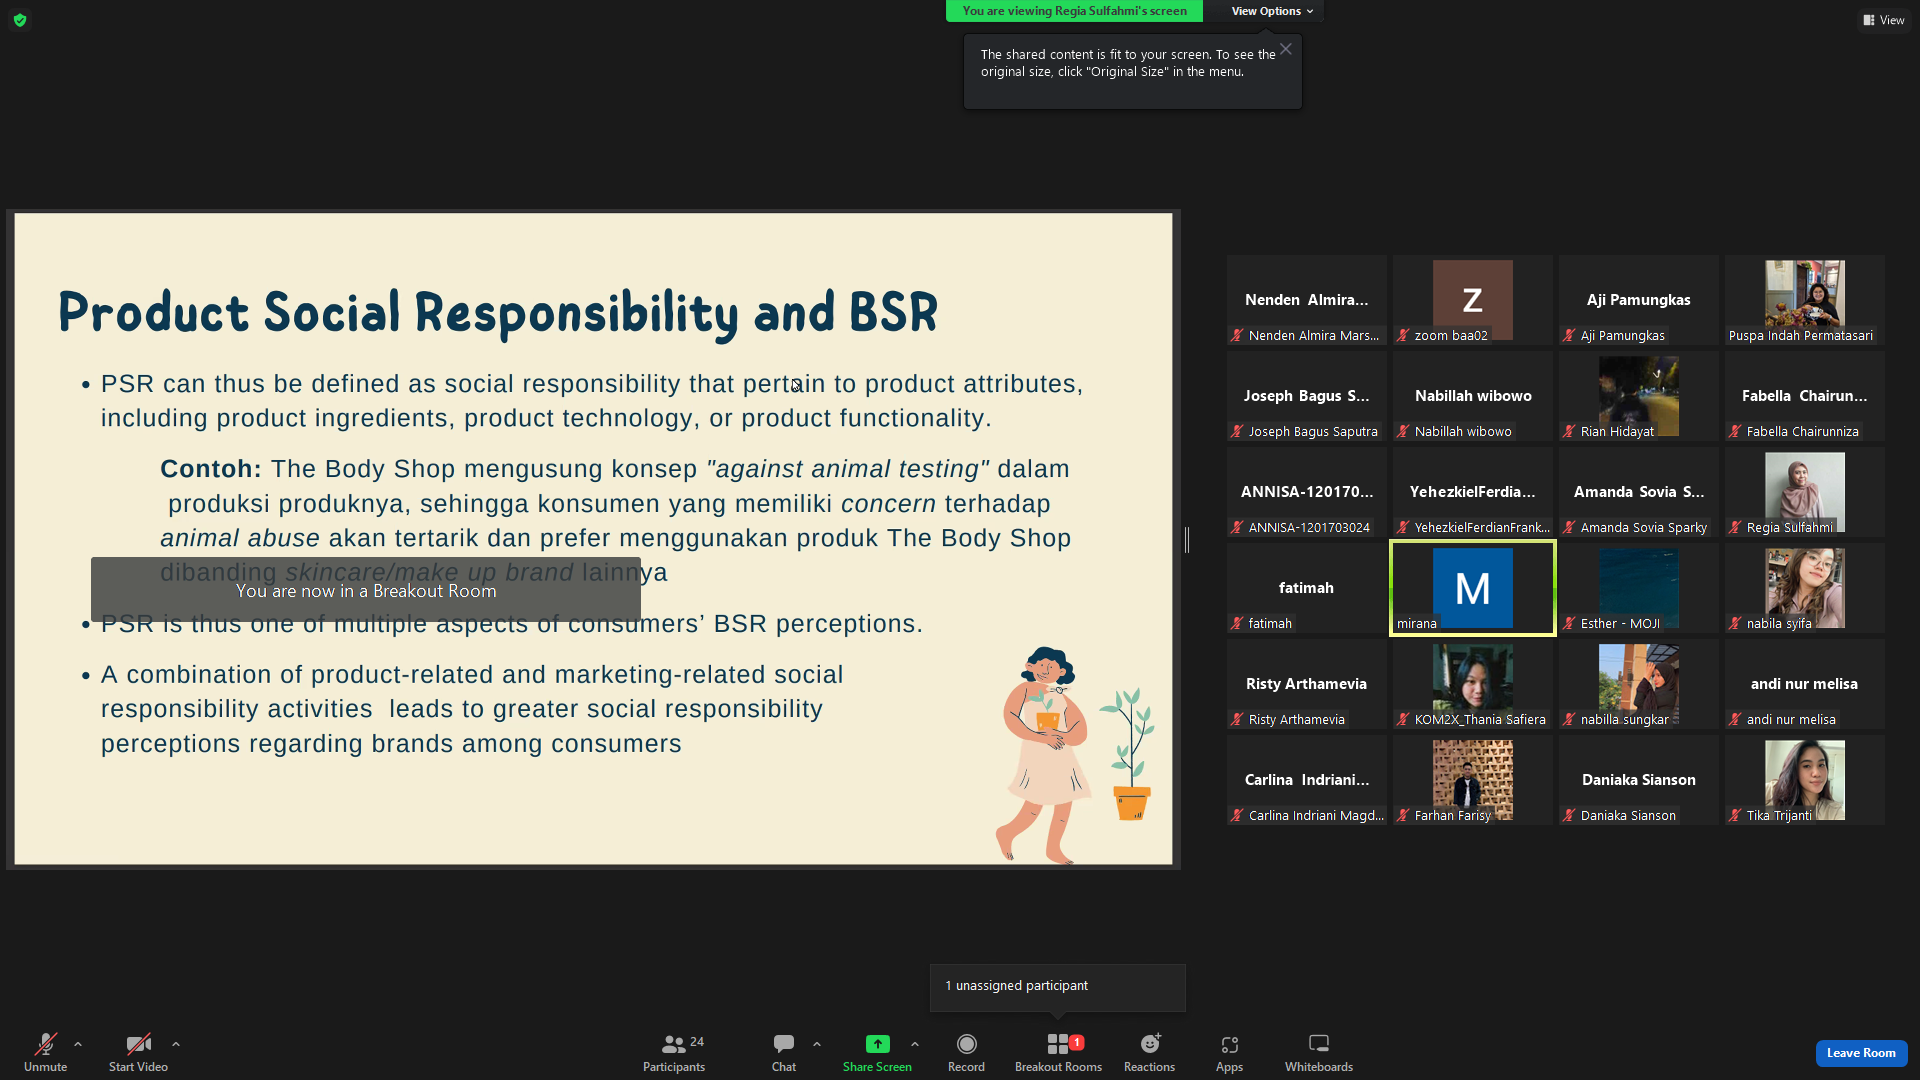Open the Participants panel
Image resolution: width=1920 pixels, height=1080 pixels.
click(x=674, y=1053)
